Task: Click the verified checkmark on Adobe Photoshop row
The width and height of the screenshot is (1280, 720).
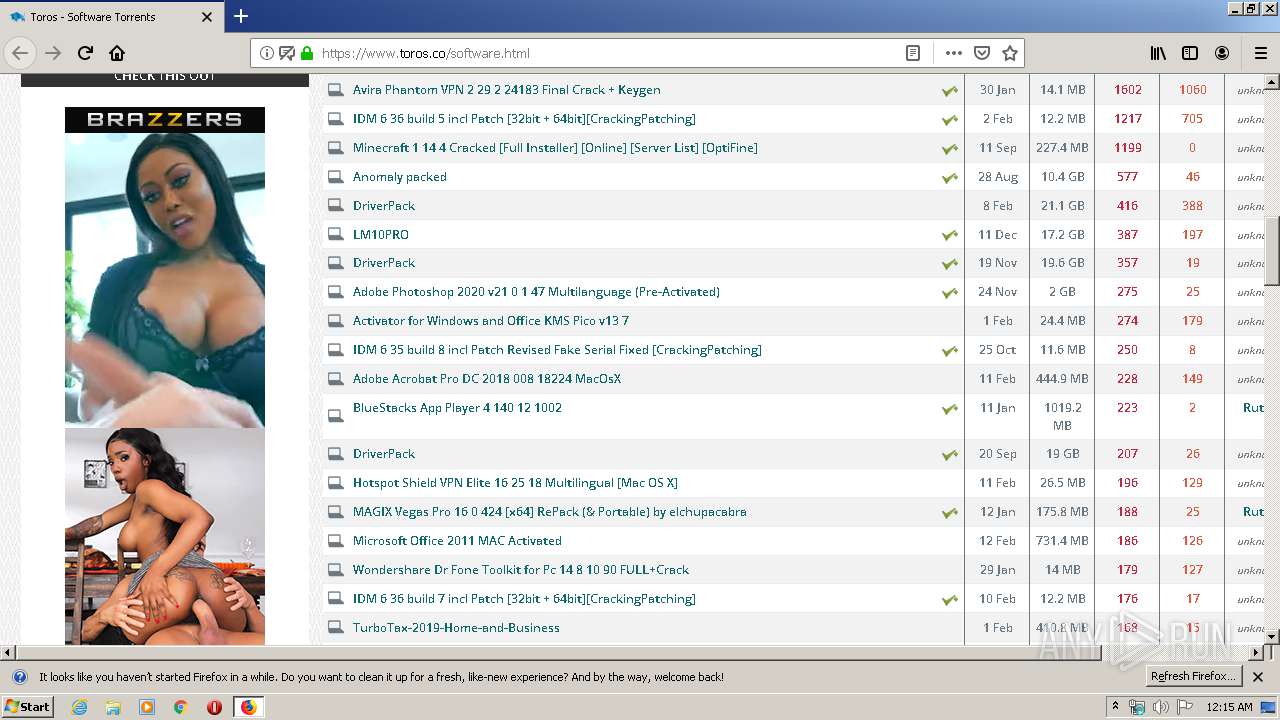Action: tap(949, 293)
